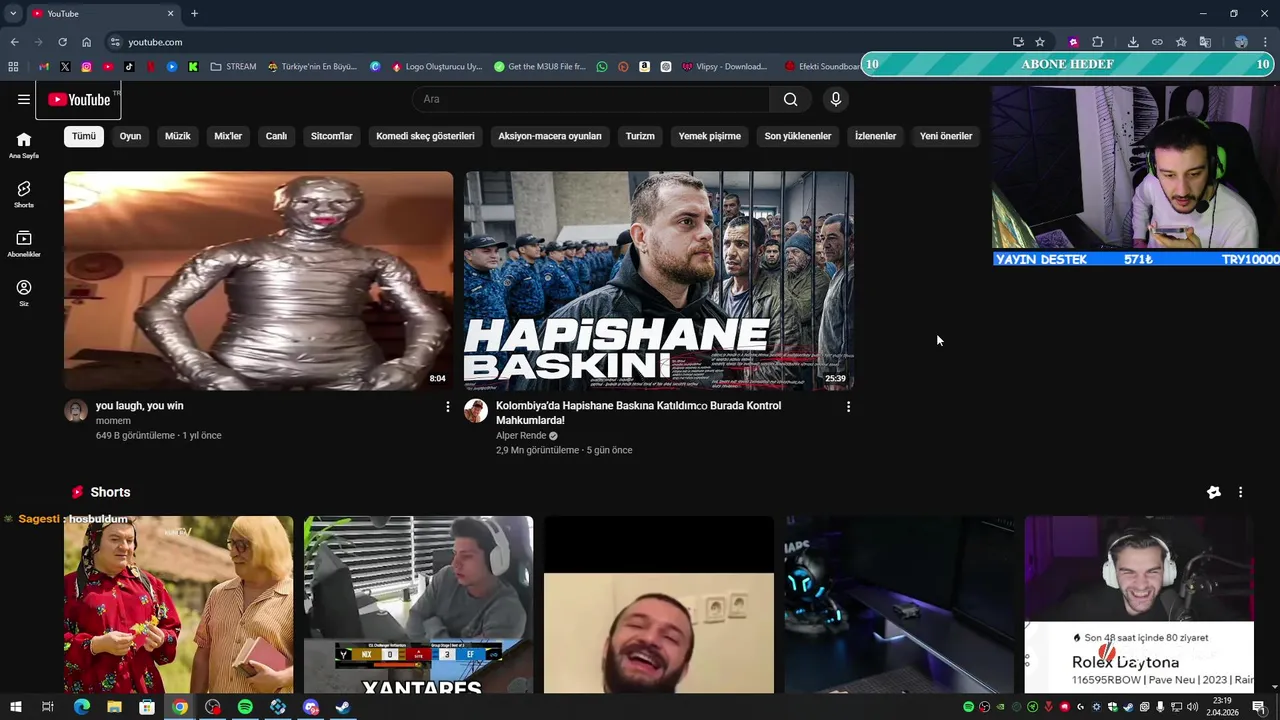Select the İzlenenler filter chip
The height and width of the screenshot is (720, 1280).
pyautogui.click(x=875, y=136)
